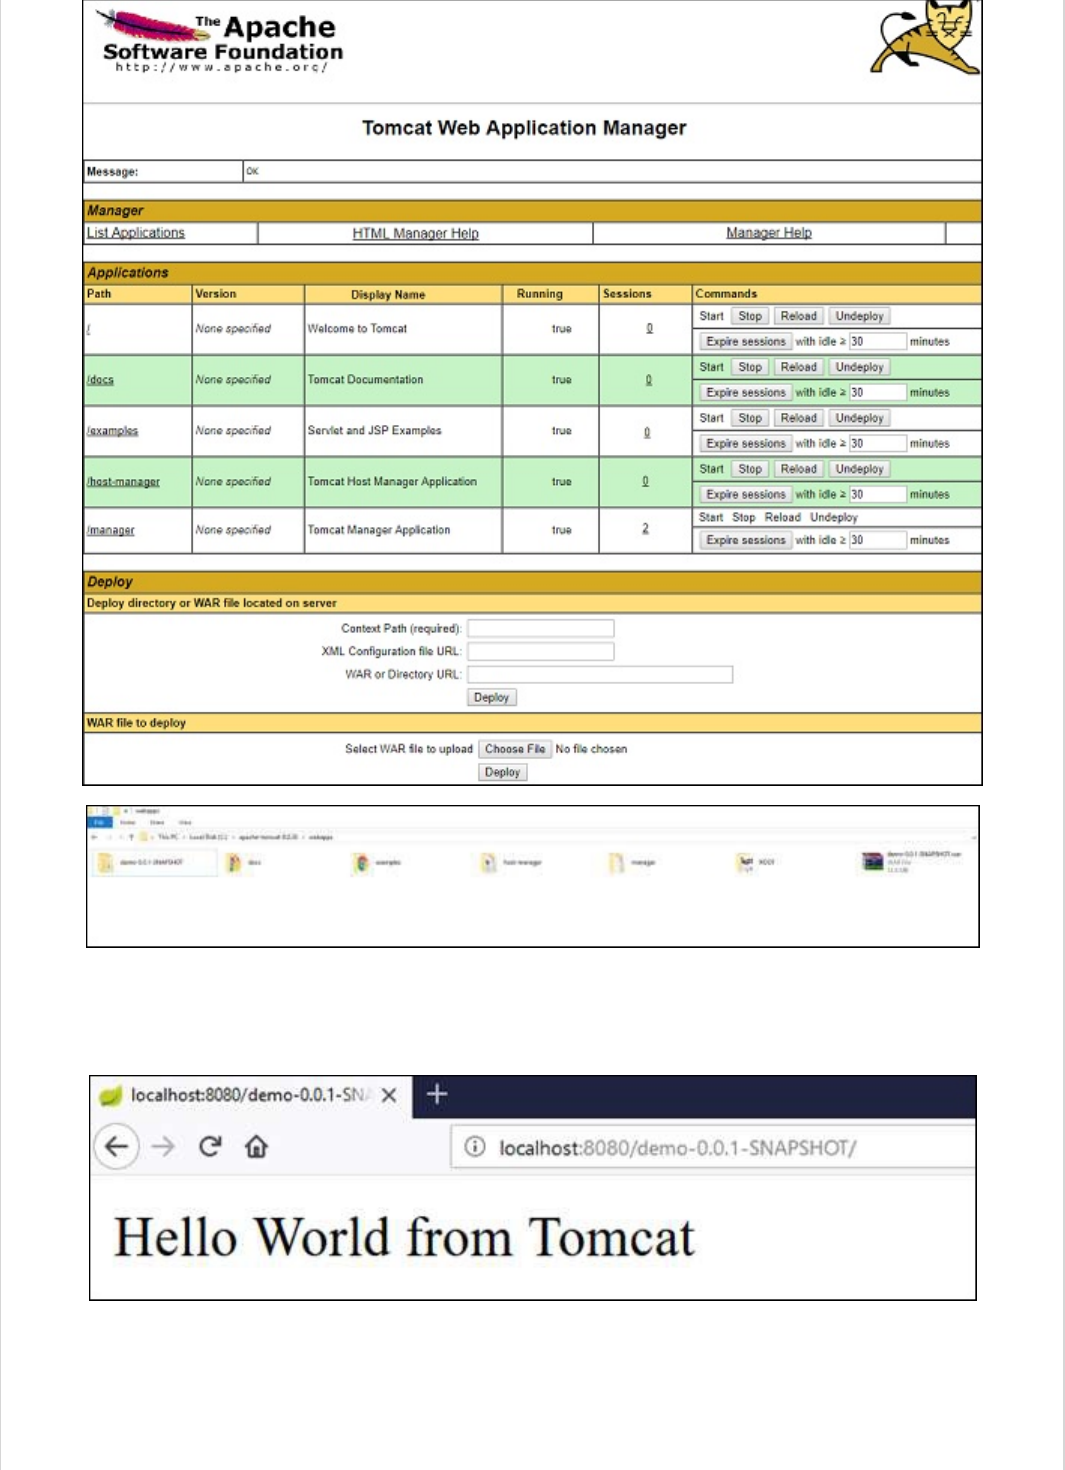Select the ROOT folder in webapps

(756, 861)
